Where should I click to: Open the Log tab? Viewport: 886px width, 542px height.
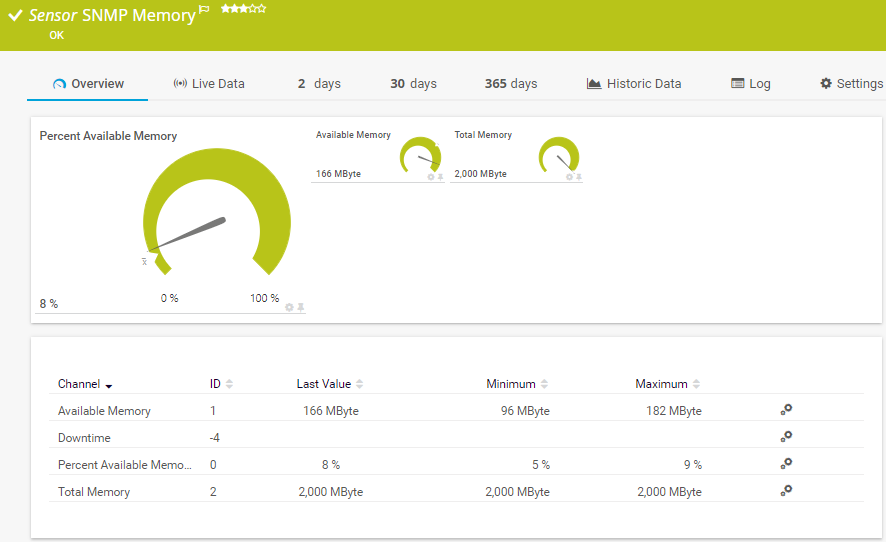pos(751,84)
